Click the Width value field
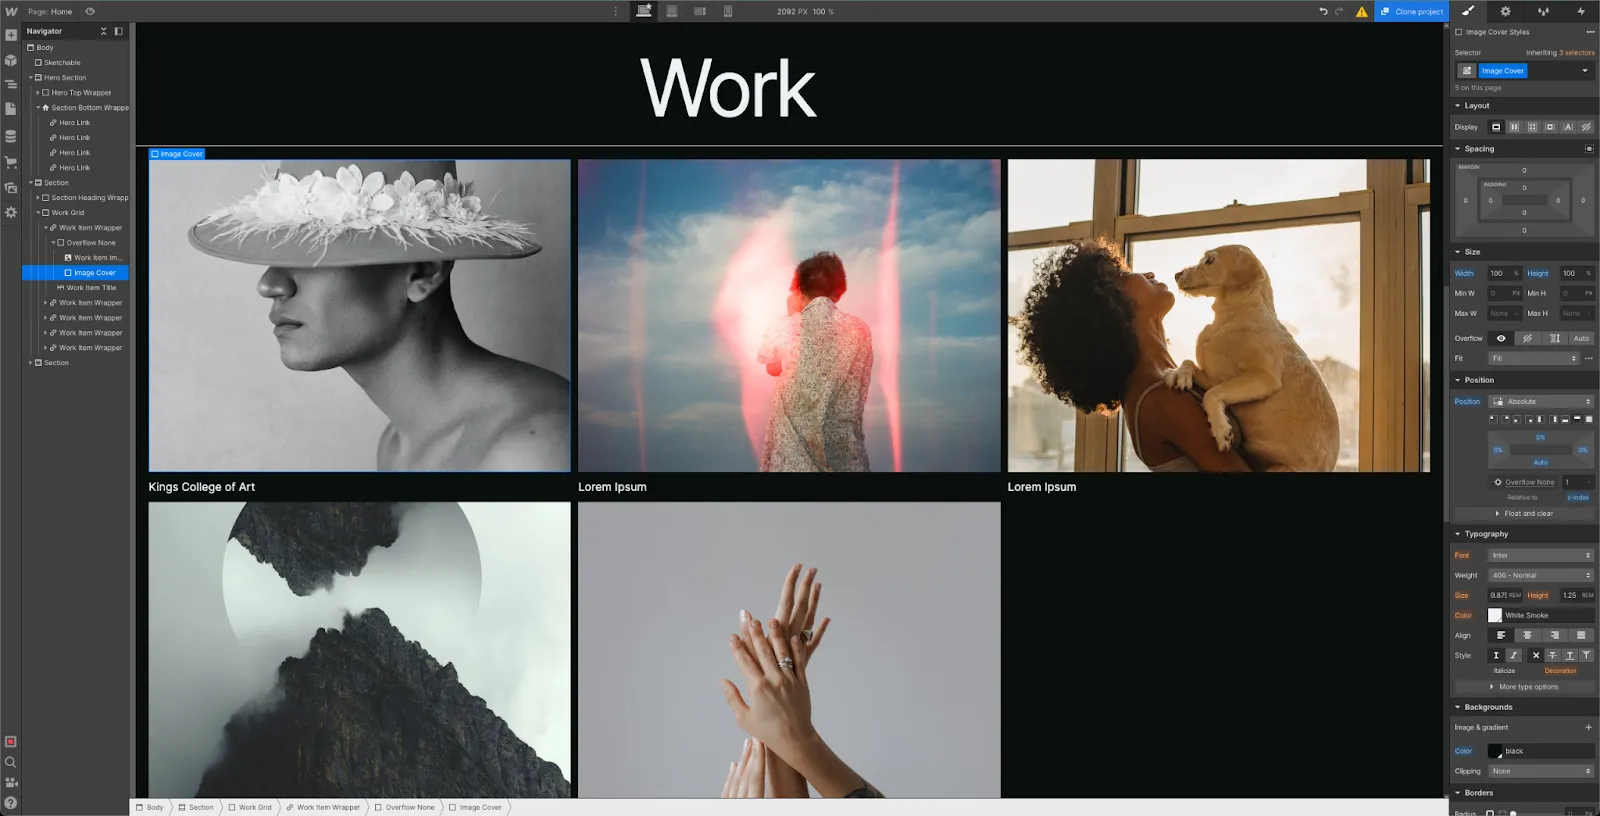Viewport: 1600px width, 816px height. click(x=1503, y=273)
